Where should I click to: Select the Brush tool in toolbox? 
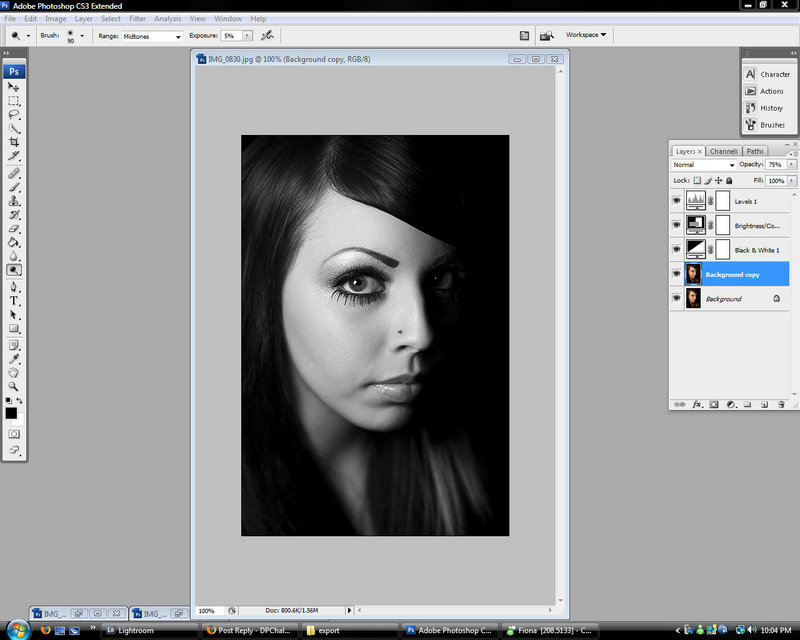click(x=14, y=187)
